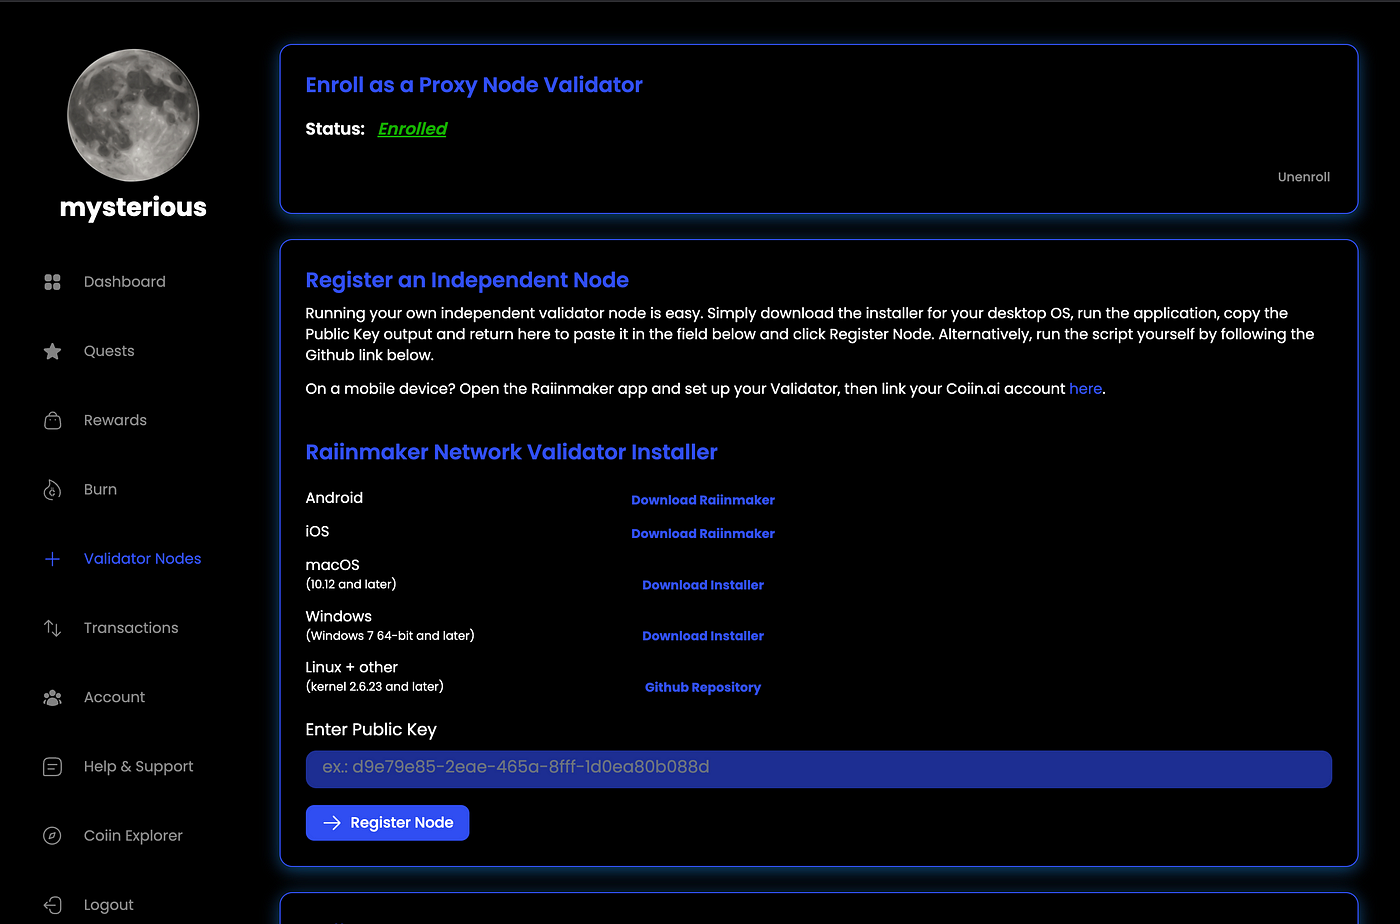Click the Rewards bag icon
1400x924 pixels.
(53, 420)
